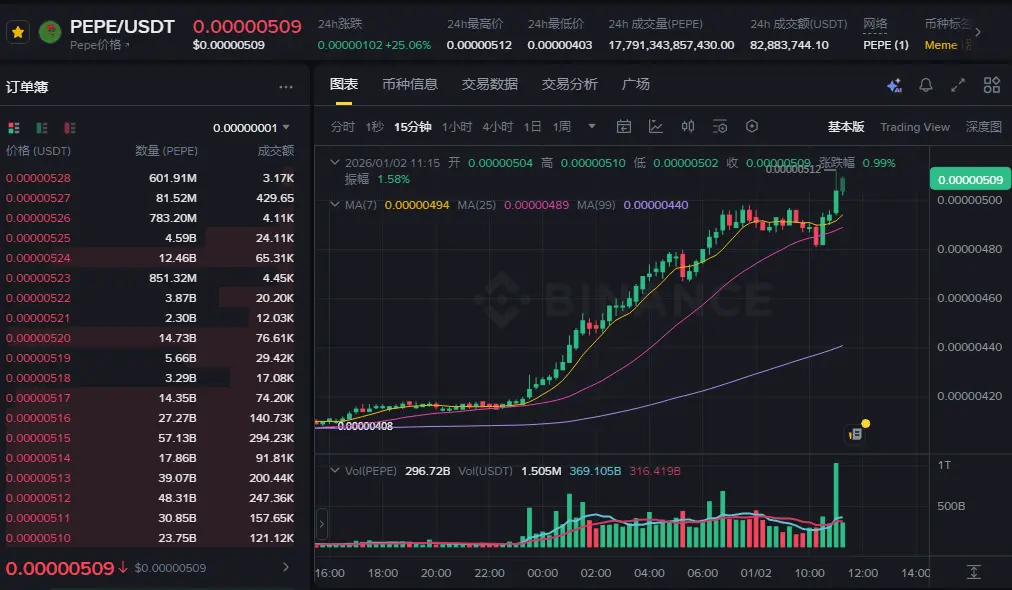Open the calendar date range icon
Image resolution: width=1012 pixels, height=590 pixels.
623,127
